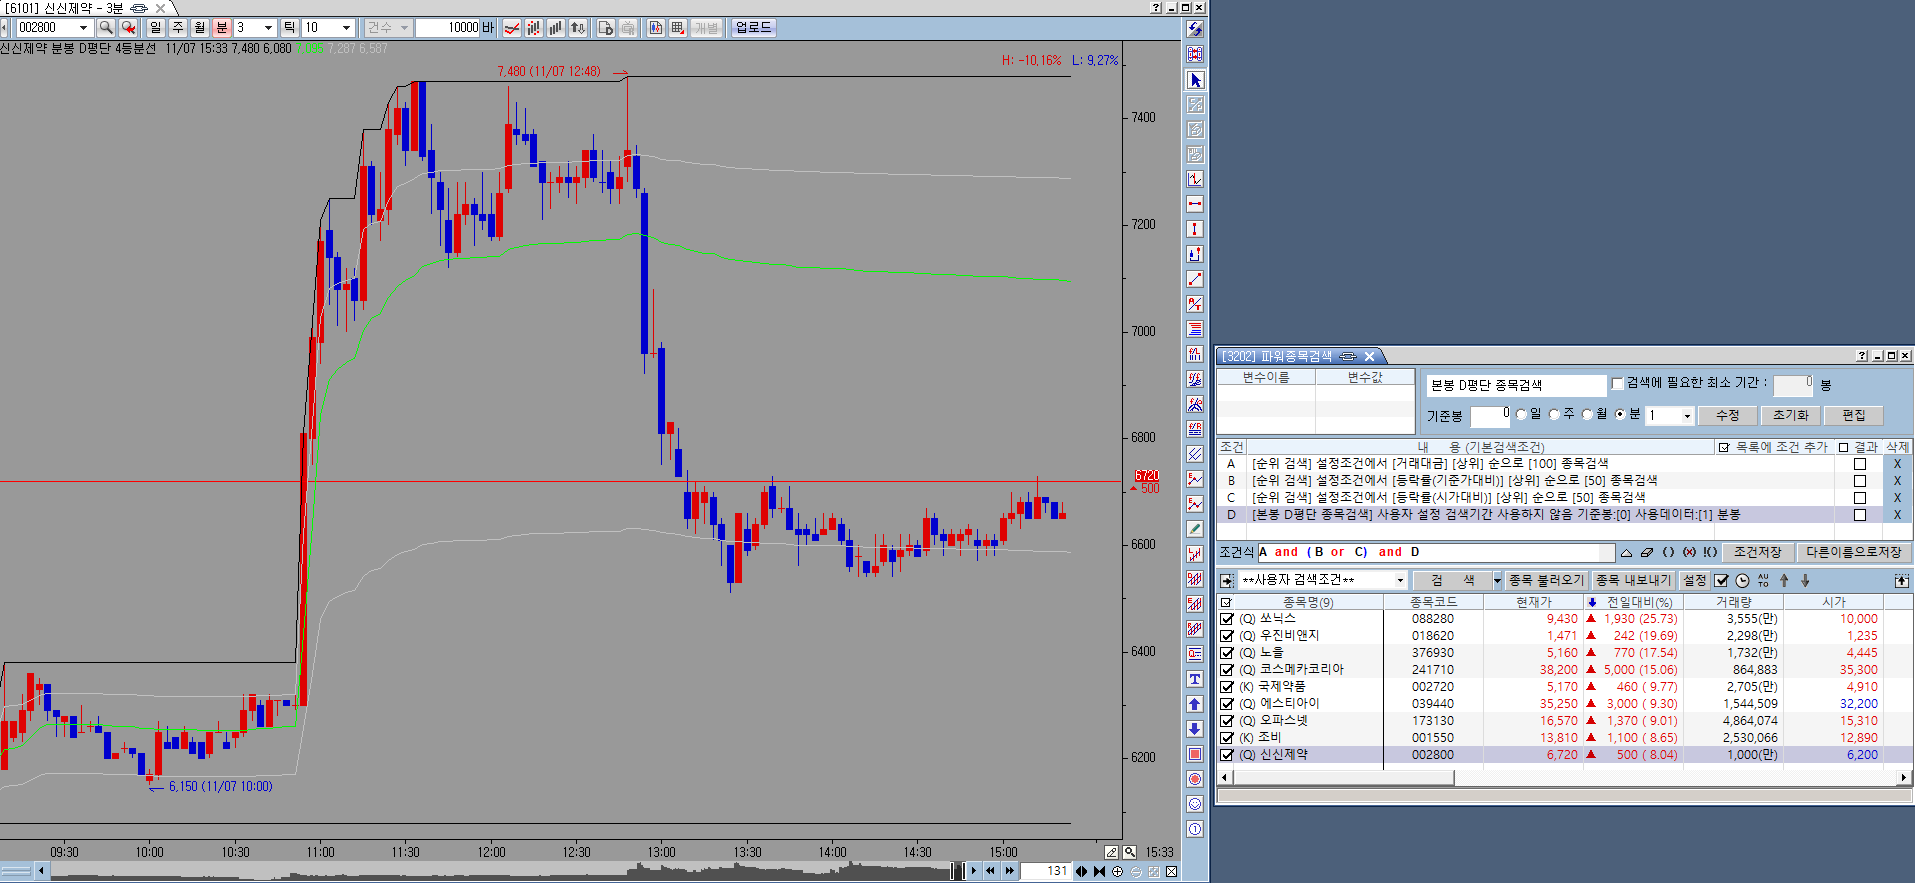Select the 일 (day) radio button
Viewport: 1915px width, 883px height.
(x=1521, y=414)
